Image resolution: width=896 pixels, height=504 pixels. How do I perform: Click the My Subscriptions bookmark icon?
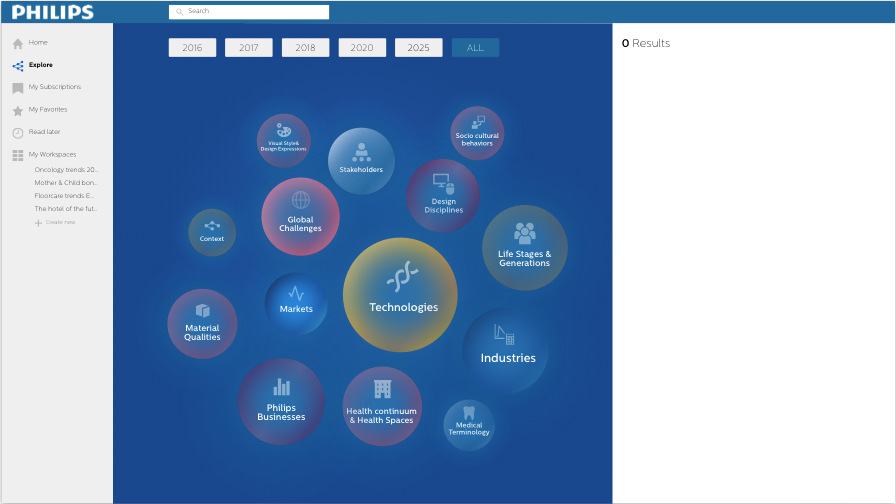[x=18, y=87]
